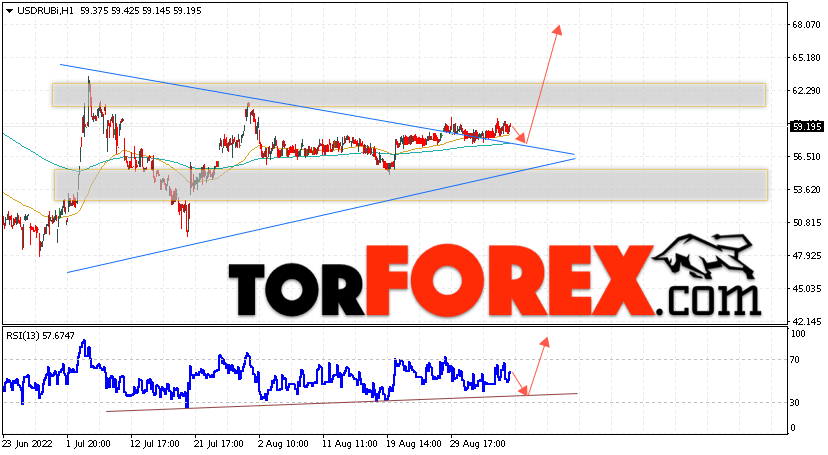This screenshot has width=828, height=455.
Task: Click the 23 Jun 2022 time axis label
Action: point(28,444)
